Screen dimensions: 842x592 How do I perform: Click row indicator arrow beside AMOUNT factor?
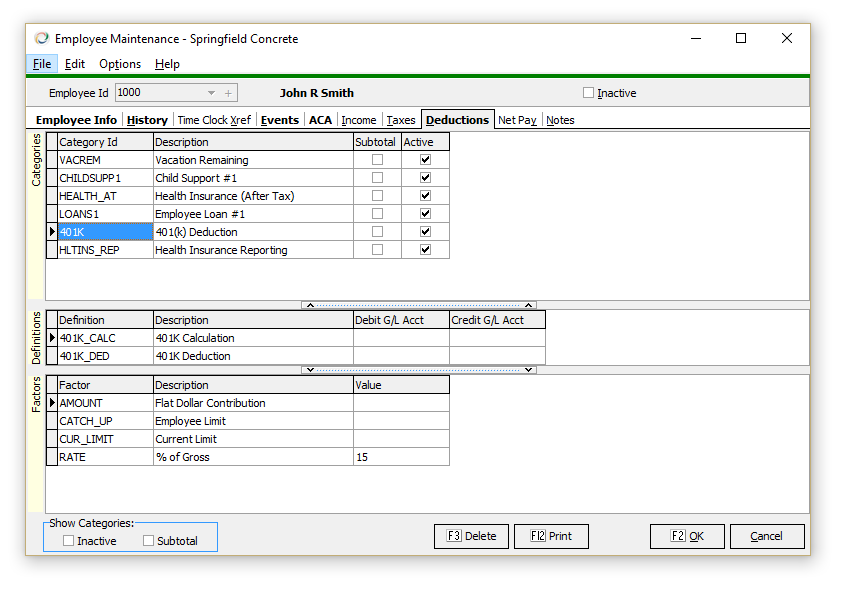[52, 403]
